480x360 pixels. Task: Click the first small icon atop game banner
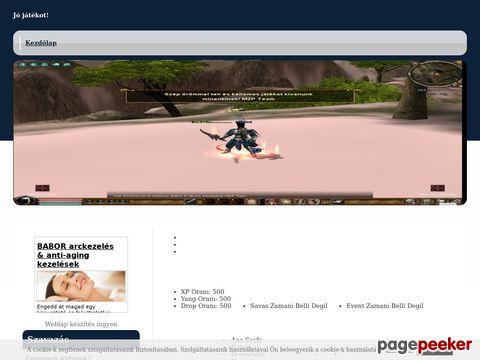point(22,64)
